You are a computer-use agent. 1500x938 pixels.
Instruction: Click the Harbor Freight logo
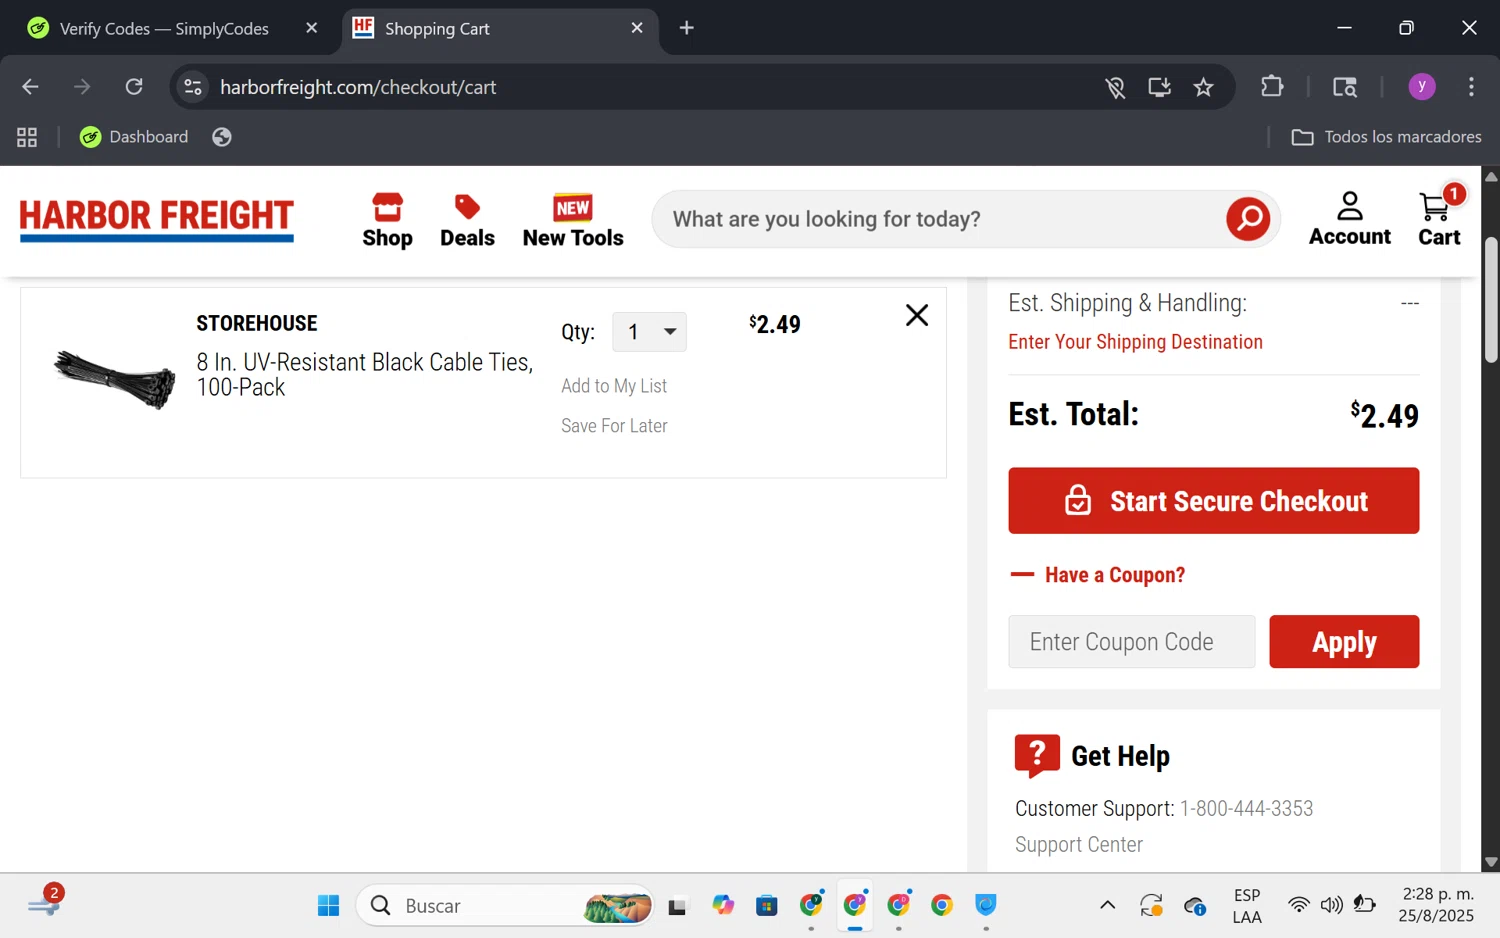[x=157, y=219]
